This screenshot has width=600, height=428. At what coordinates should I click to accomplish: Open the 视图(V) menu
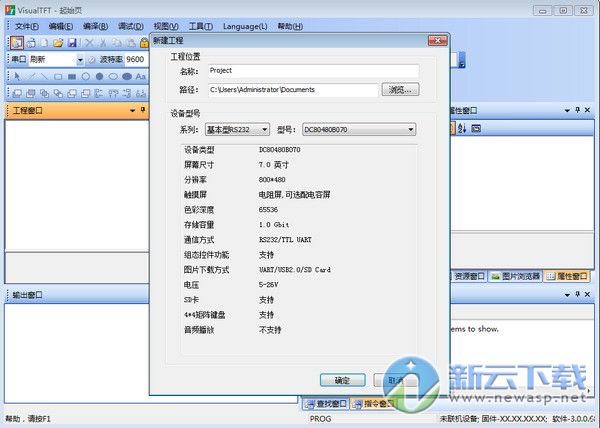pyautogui.click(x=166, y=26)
